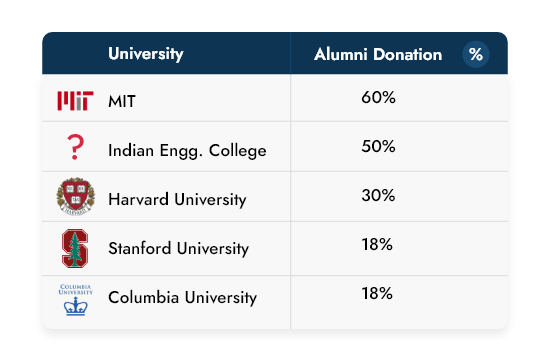The height and width of the screenshot is (361, 550).
Task: Click the 60% donation value
Action: tap(378, 97)
